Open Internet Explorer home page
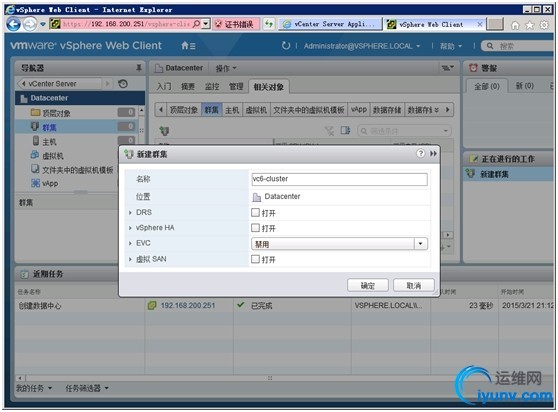558x412 pixels. coord(515,25)
